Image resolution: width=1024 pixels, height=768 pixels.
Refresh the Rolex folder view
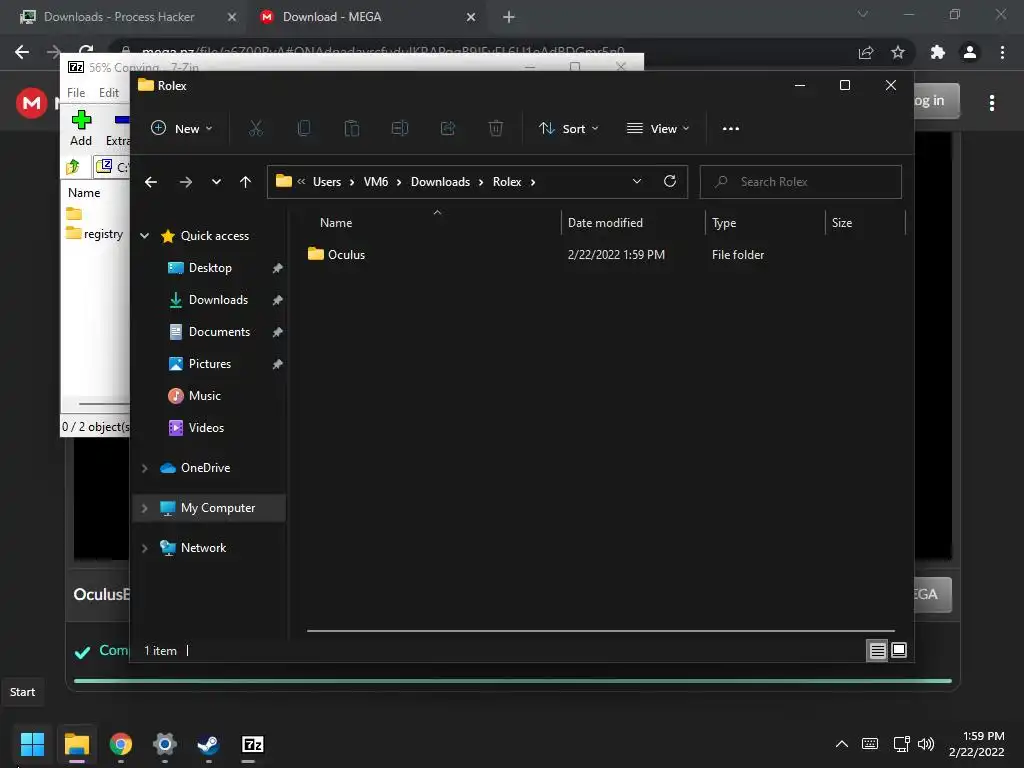tap(669, 182)
